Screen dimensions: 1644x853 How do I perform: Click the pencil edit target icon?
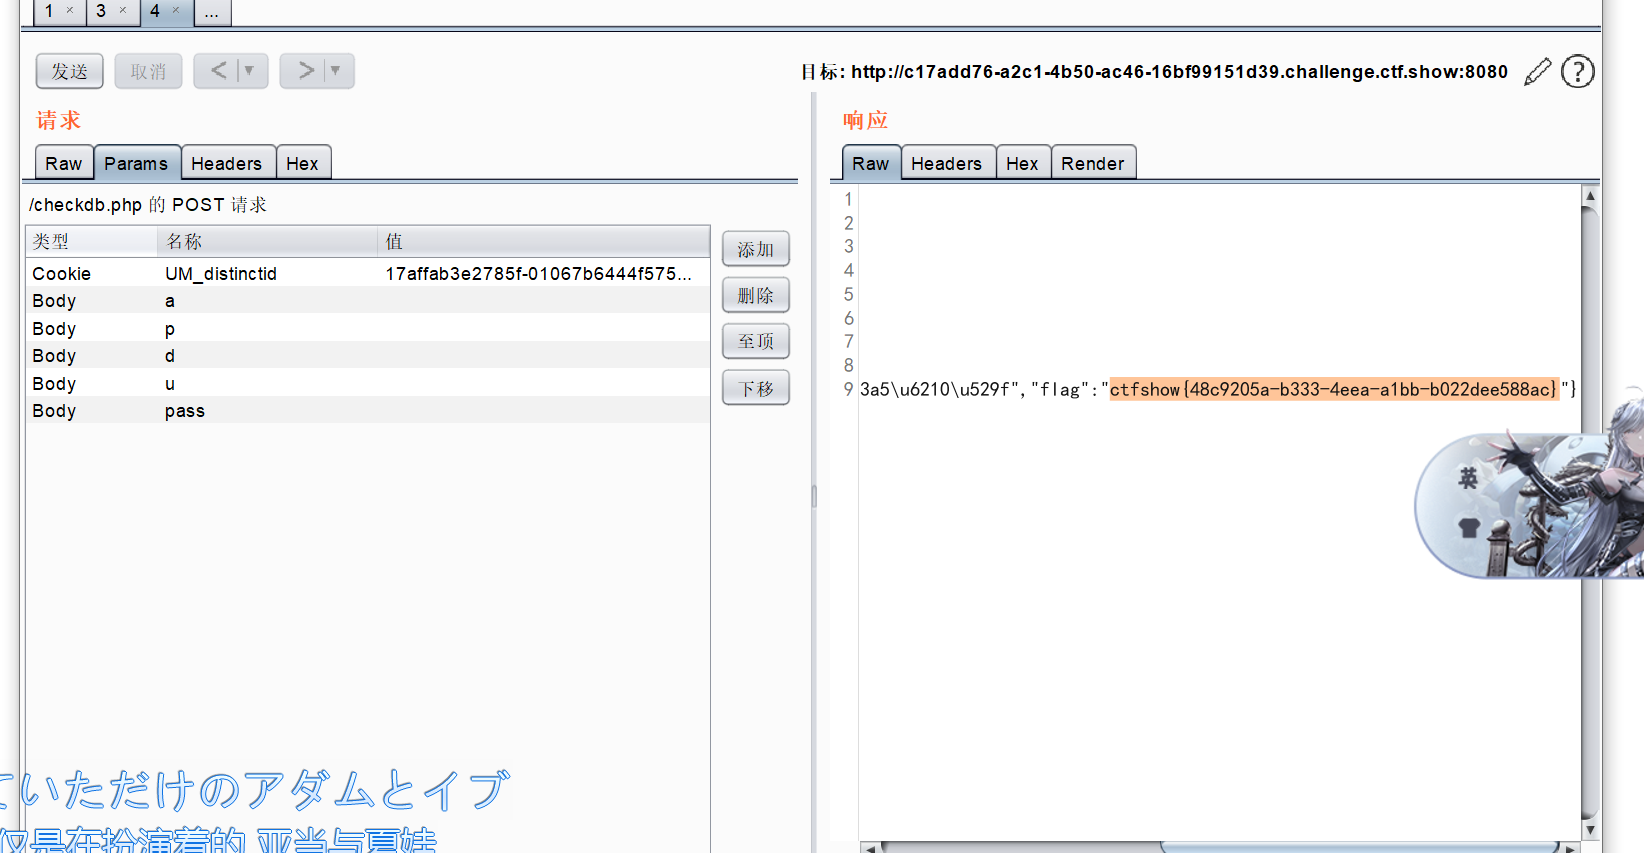pyautogui.click(x=1538, y=72)
